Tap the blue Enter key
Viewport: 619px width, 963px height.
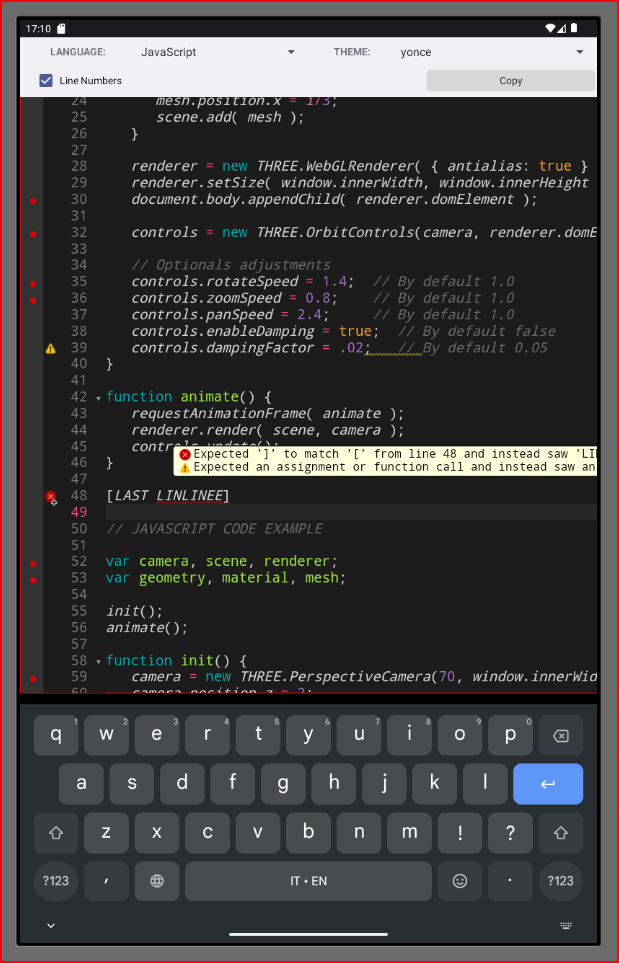pos(548,784)
